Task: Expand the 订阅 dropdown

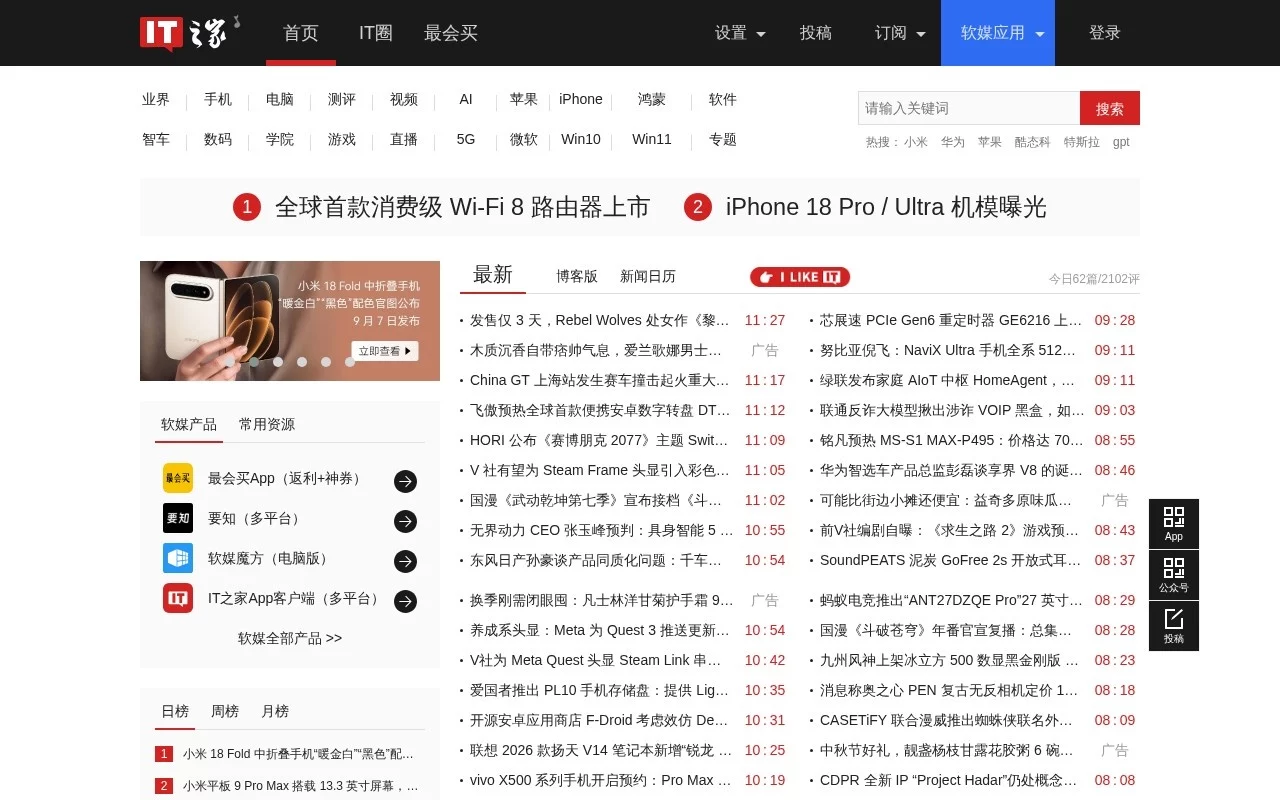Action: pos(900,33)
